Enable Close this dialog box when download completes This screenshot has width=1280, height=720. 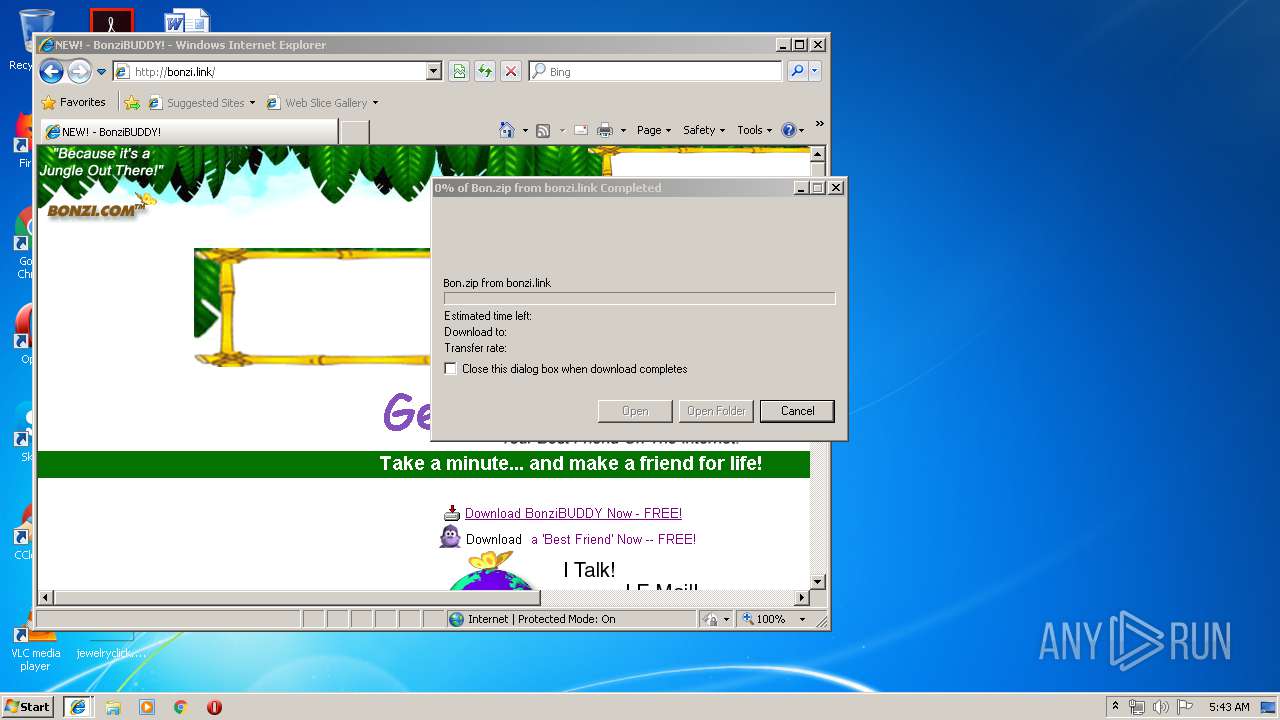451,369
